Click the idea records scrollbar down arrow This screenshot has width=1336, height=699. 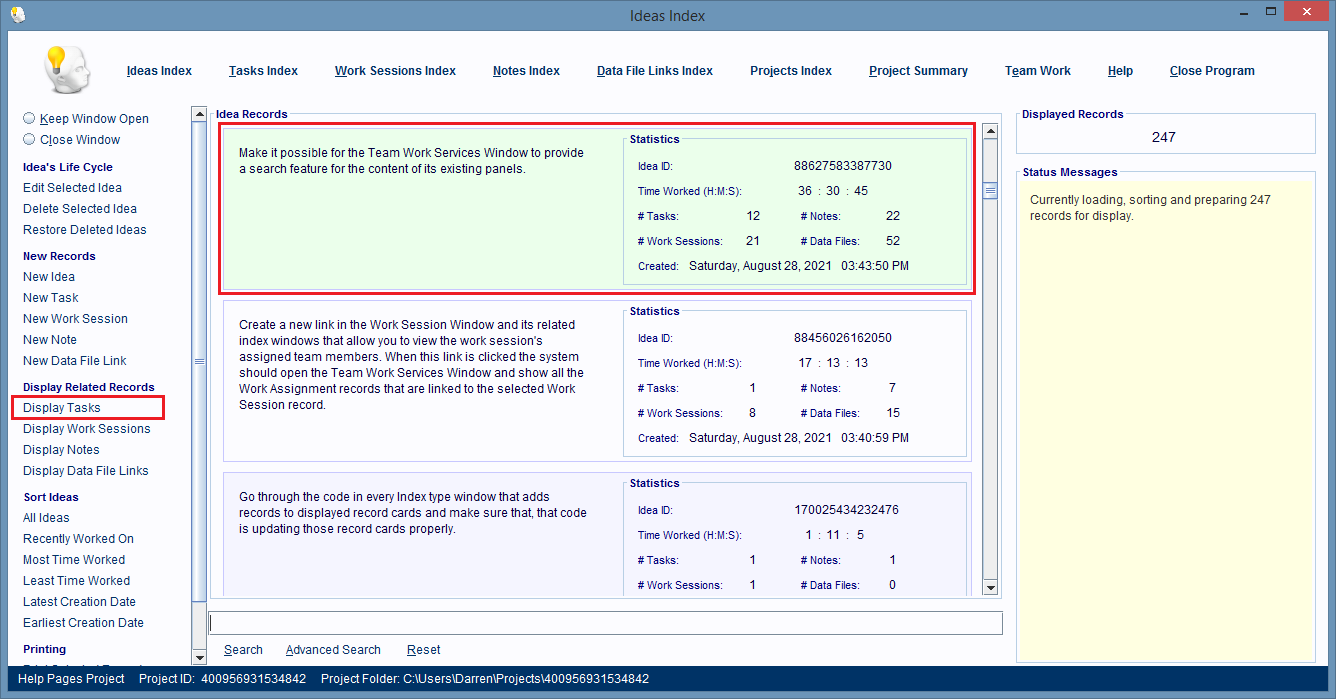(990, 588)
